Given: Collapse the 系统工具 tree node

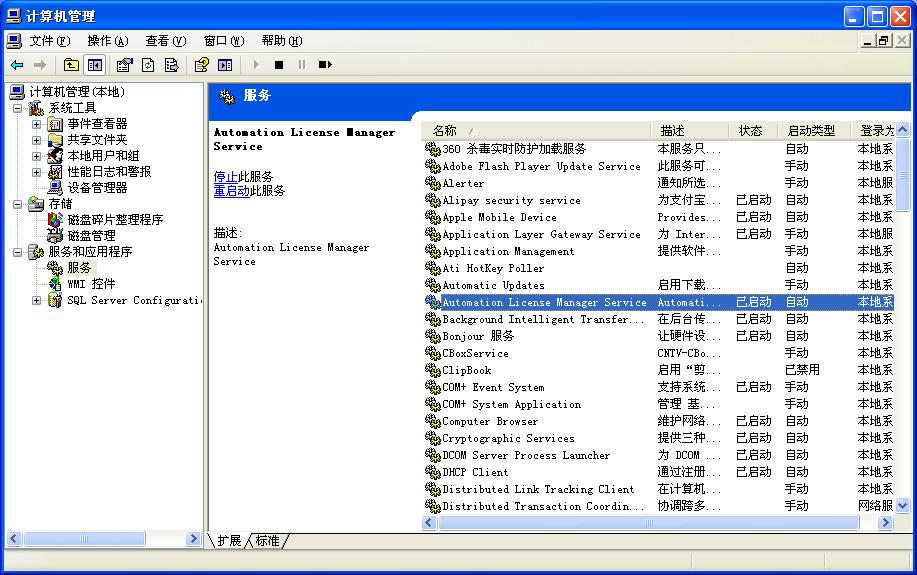Looking at the screenshot, I should tap(18, 108).
